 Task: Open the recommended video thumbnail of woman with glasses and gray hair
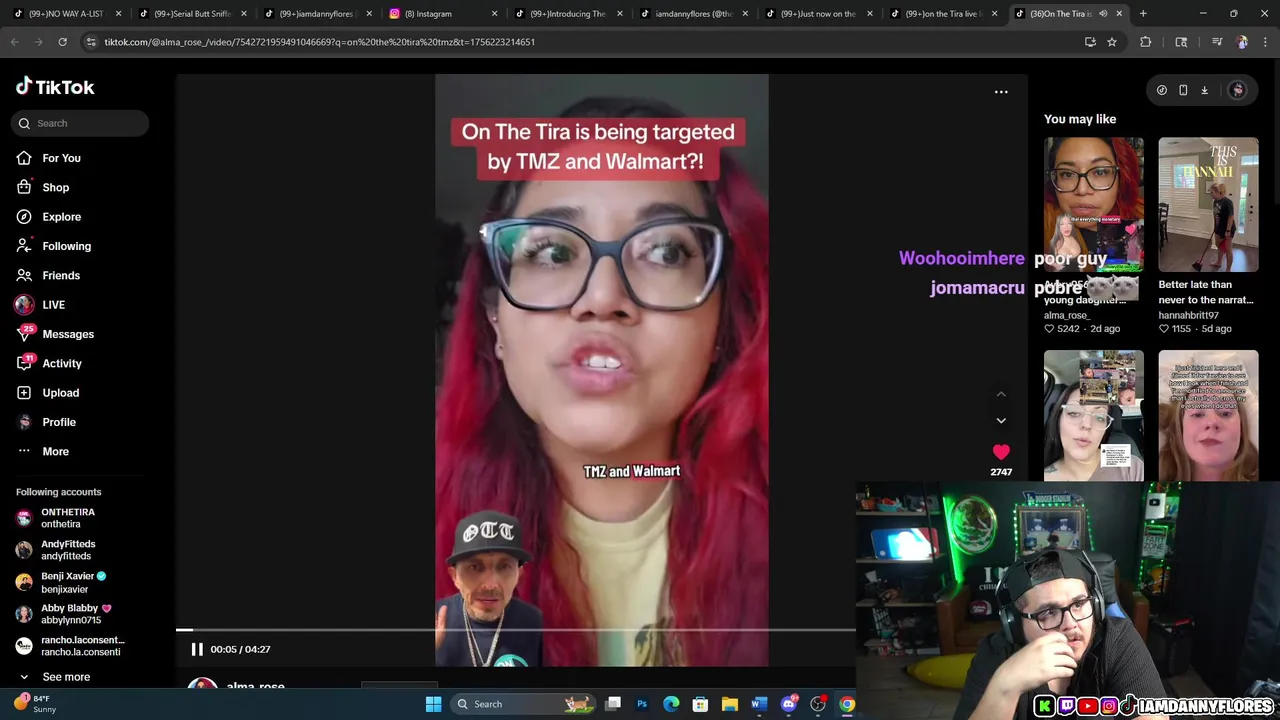click(x=1094, y=415)
